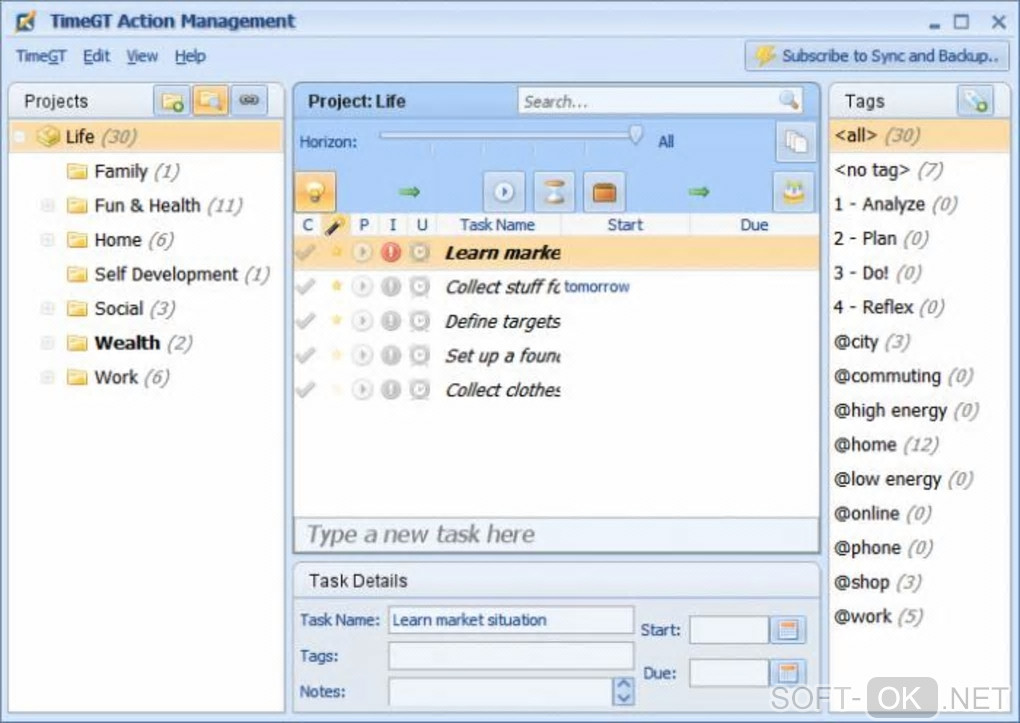
Task: Select the Self Development folder
Action: pyautogui.click(x=168, y=274)
